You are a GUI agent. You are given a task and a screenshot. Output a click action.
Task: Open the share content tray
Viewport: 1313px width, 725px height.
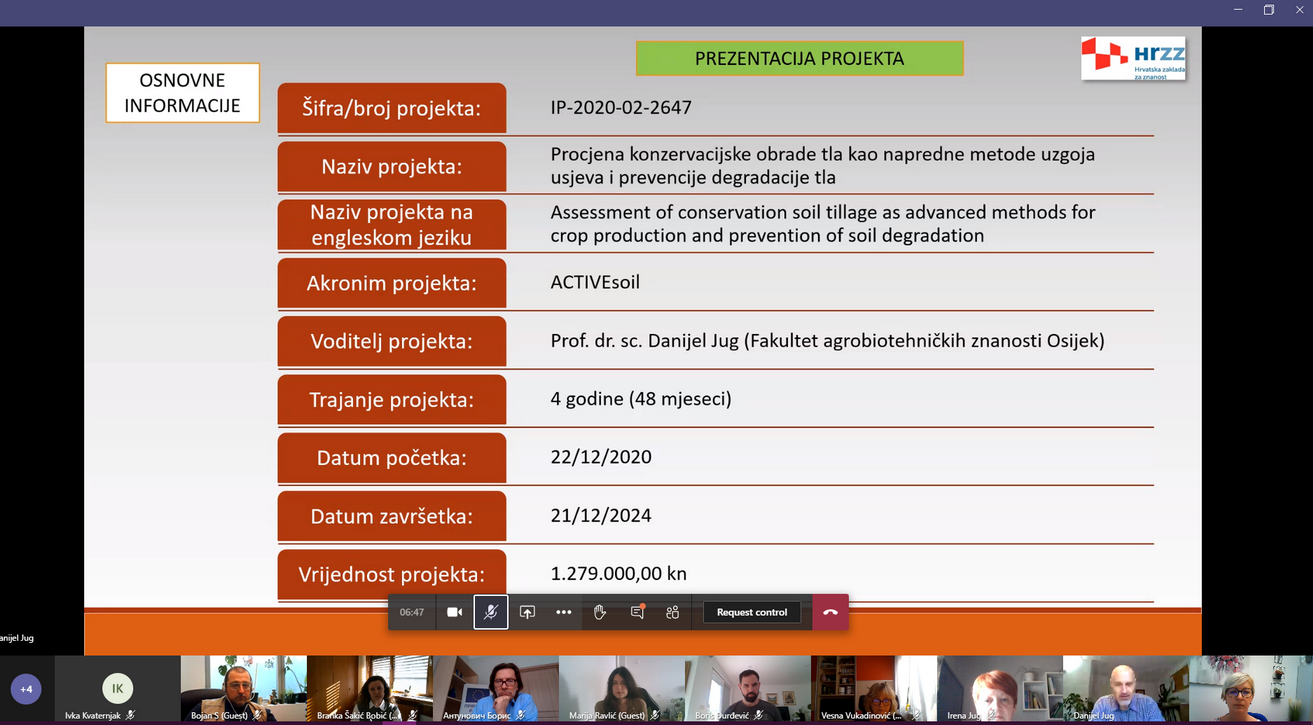pyautogui.click(x=527, y=612)
